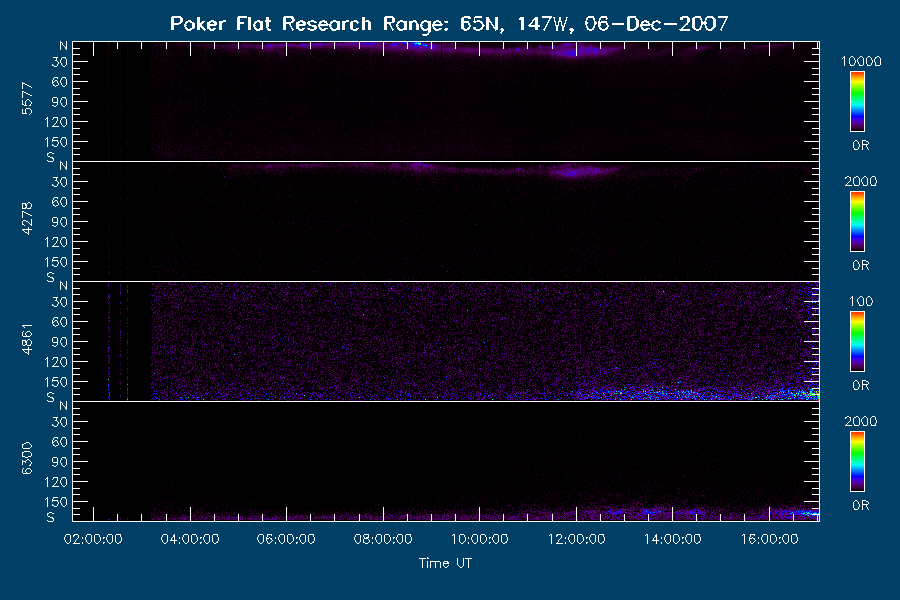Click the 5577 color scale bar
This screenshot has height=600, width=900.
point(858,102)
